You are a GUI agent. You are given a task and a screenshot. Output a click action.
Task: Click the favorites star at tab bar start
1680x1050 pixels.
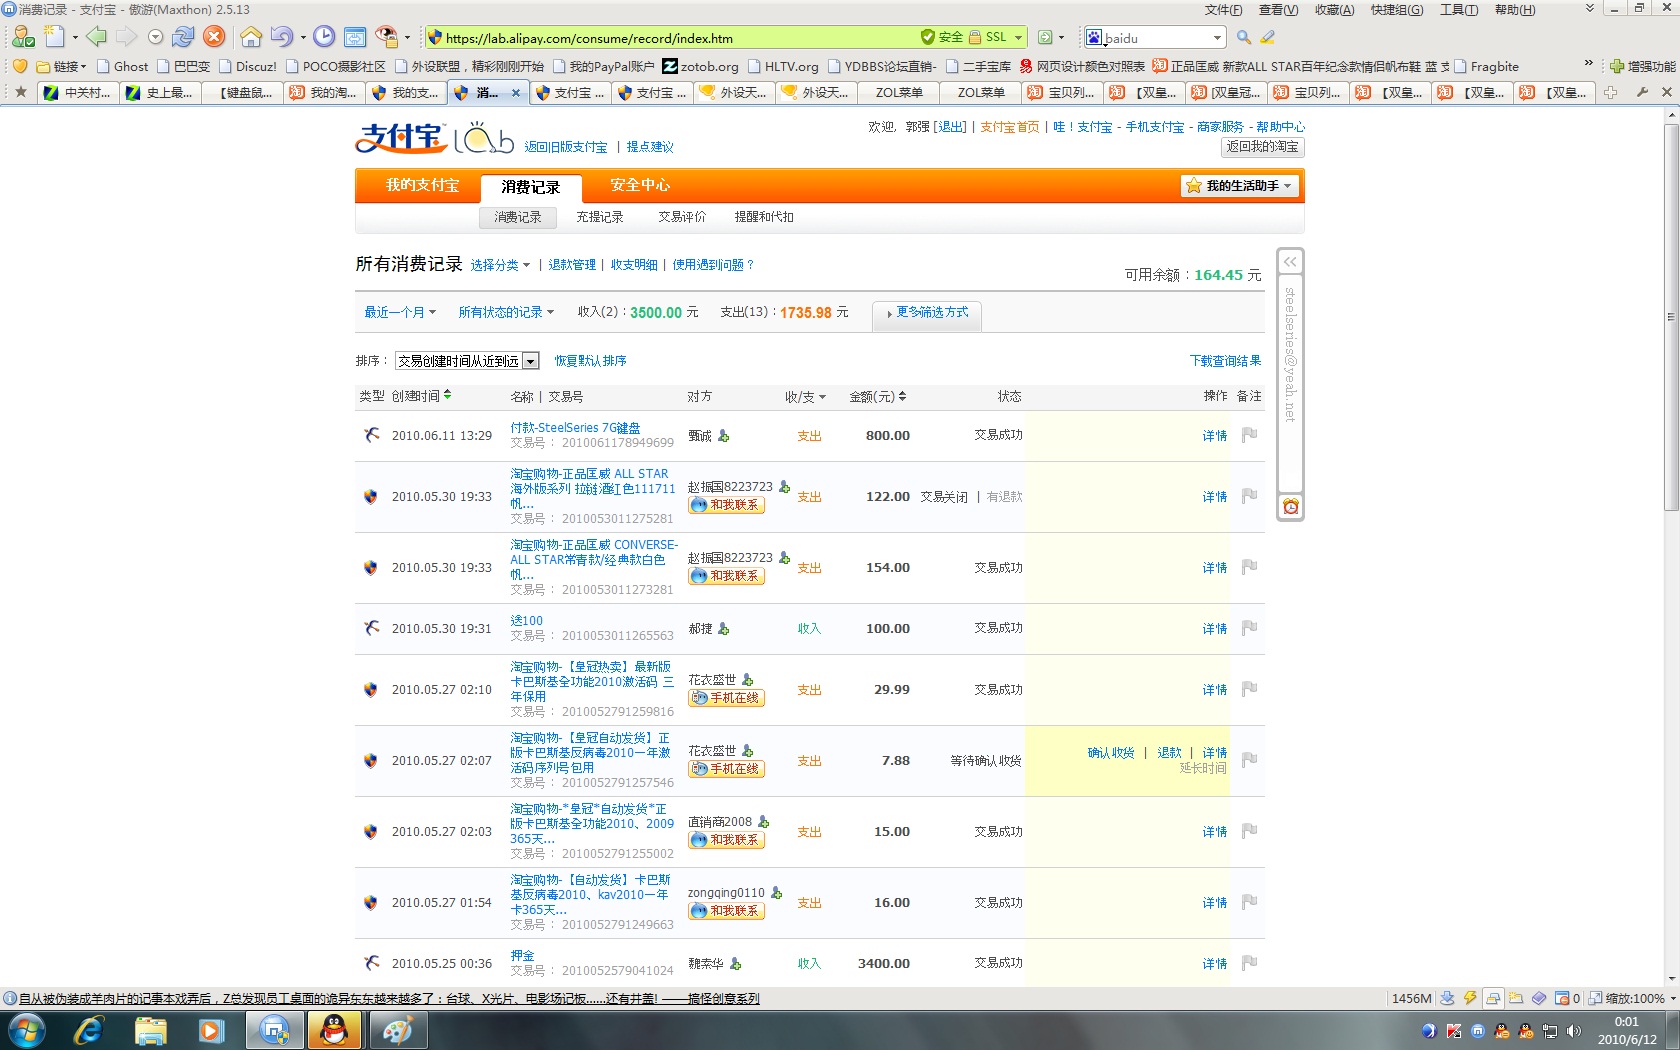[x=20, y=92]
